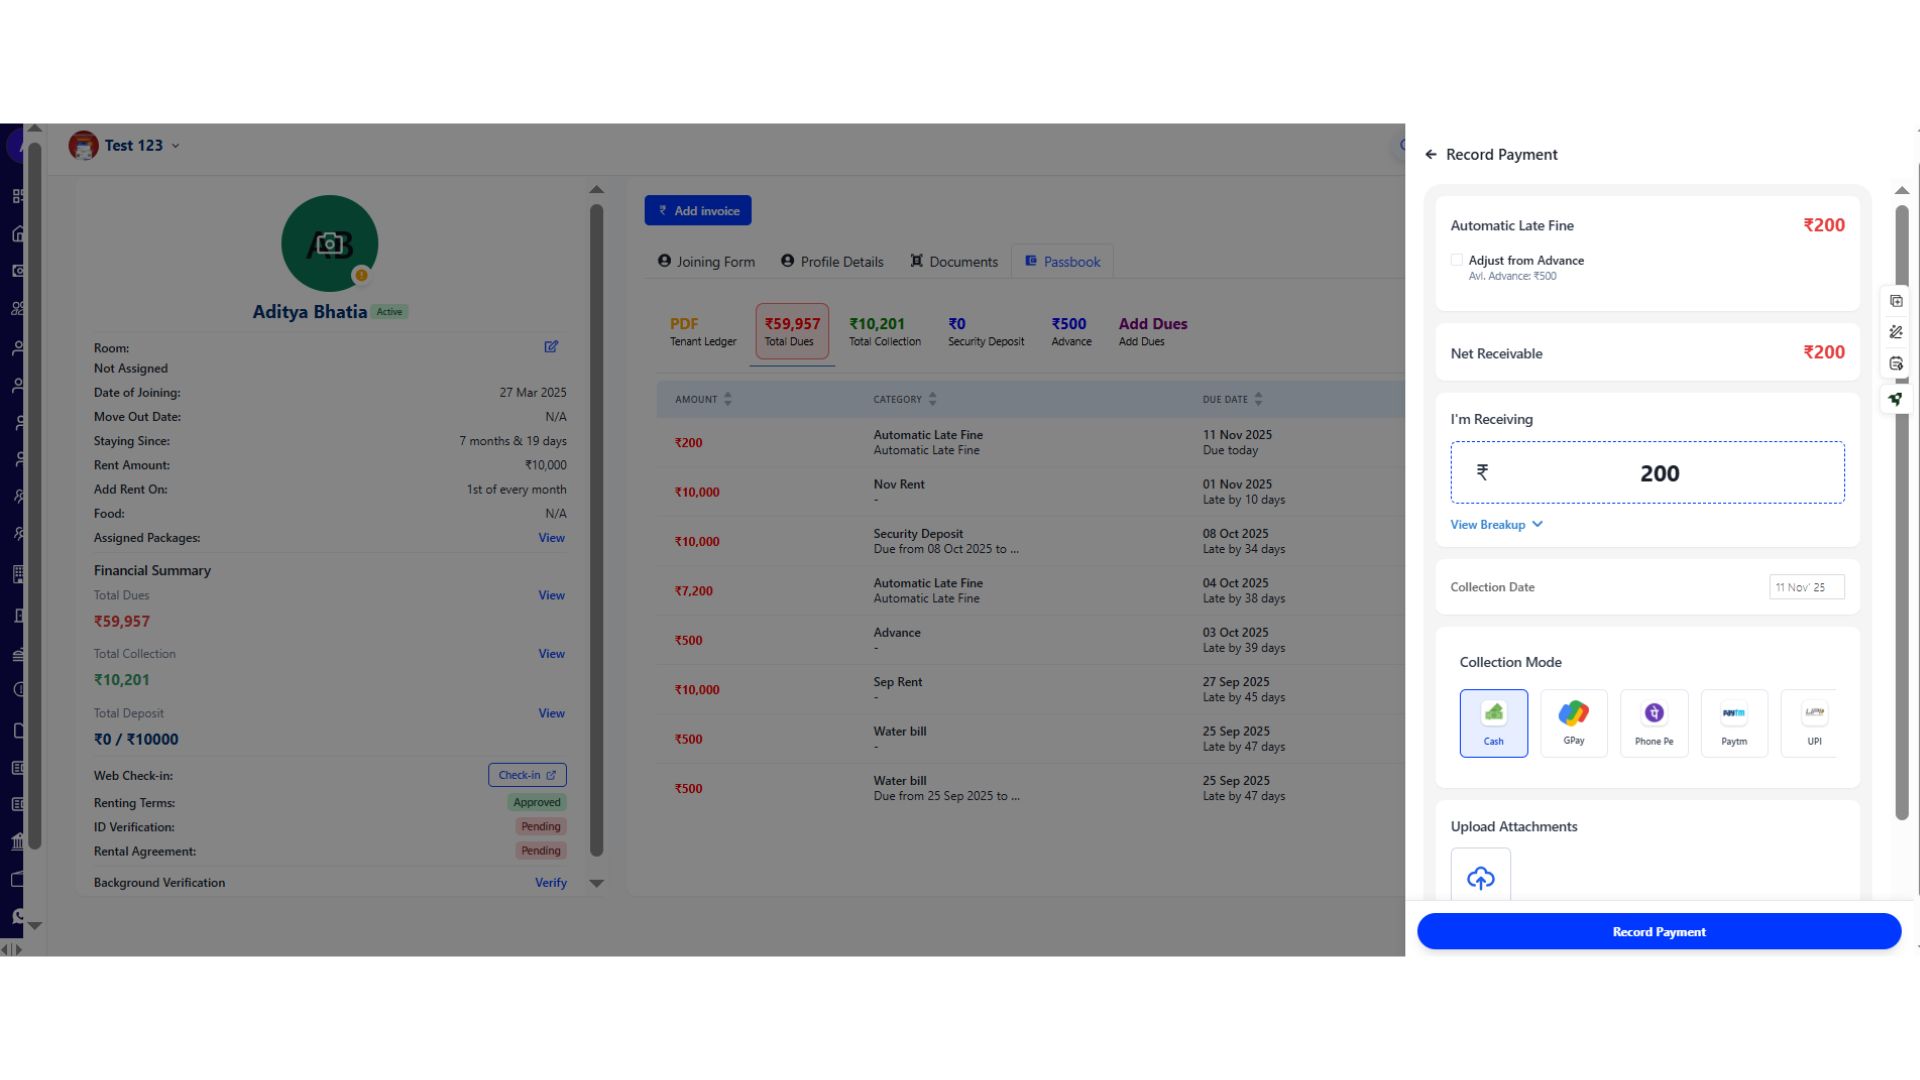Viewport: 1920px width, 1080px height.
Task: Open the Collection Date picker field
Action: 1806,587
